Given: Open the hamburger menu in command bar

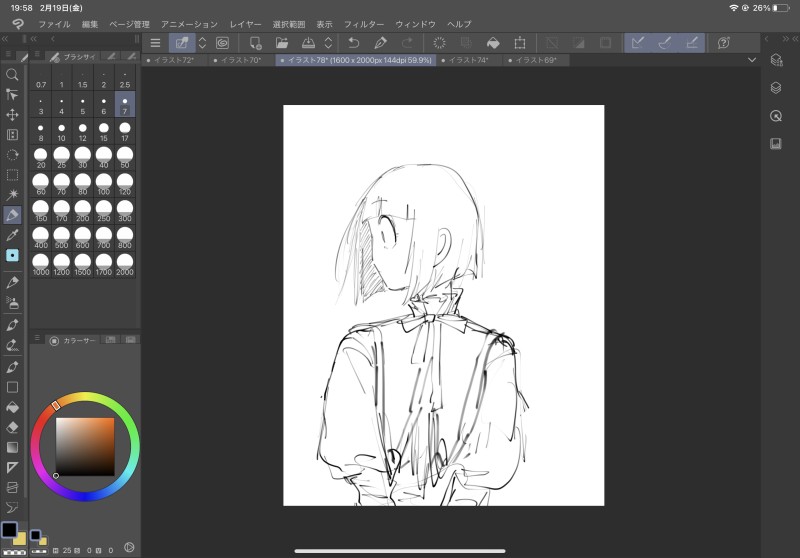Looking at the screenshot, I should 155,43.
